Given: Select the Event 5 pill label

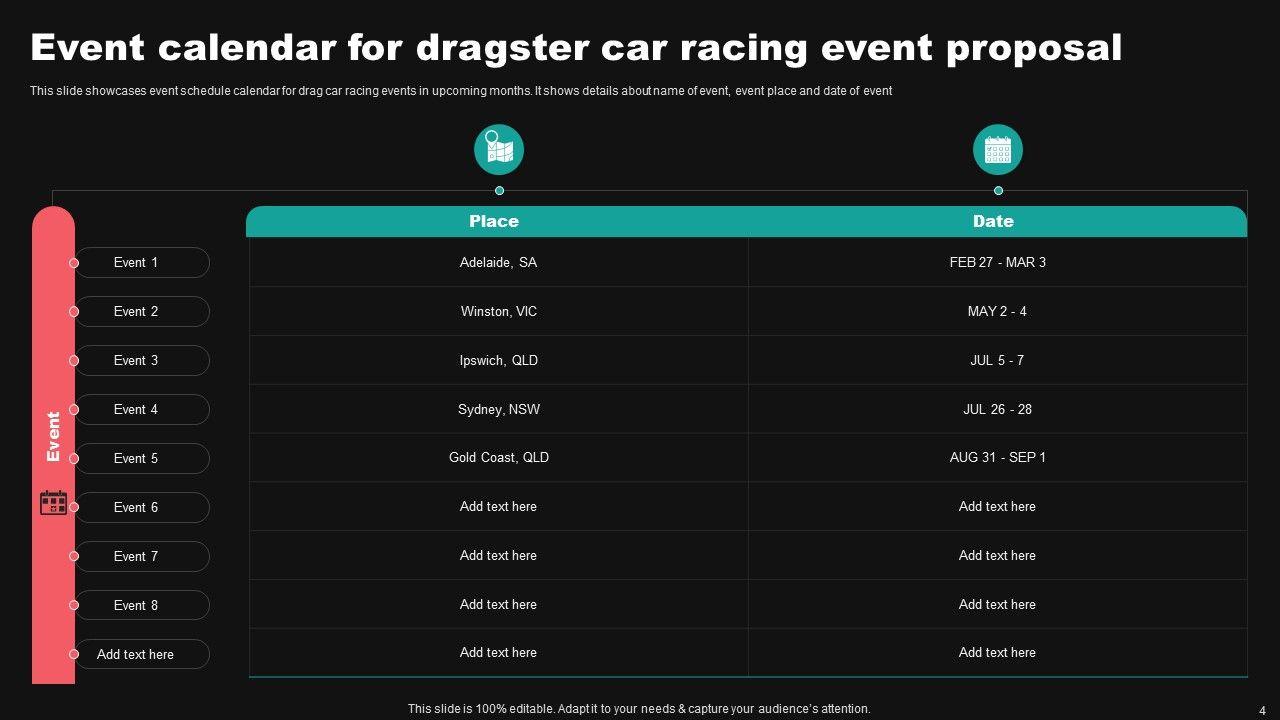Looking at the screenshot, I should 141,458.
